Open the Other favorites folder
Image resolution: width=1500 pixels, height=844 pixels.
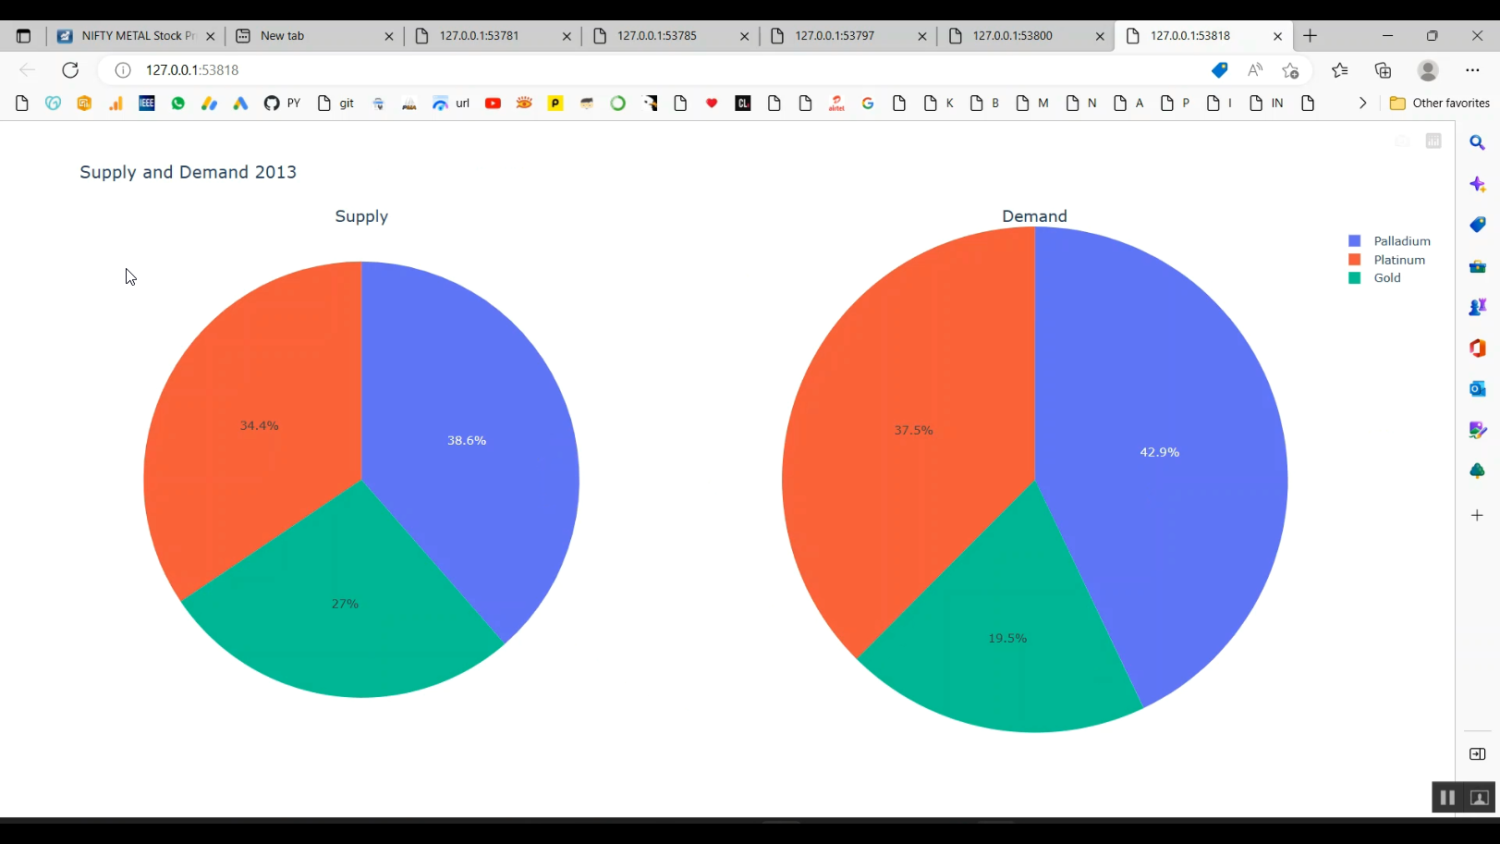(1440, 103)
